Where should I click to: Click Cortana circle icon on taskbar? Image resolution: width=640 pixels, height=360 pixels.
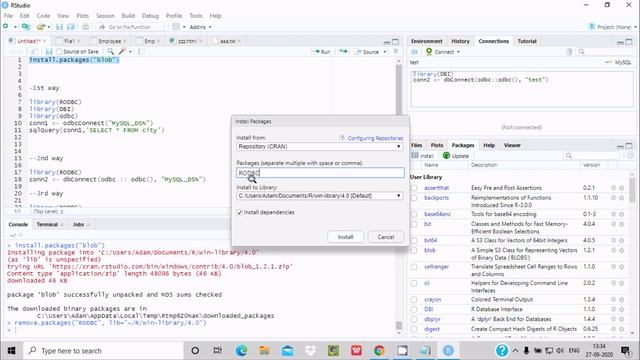click(195, 351)
